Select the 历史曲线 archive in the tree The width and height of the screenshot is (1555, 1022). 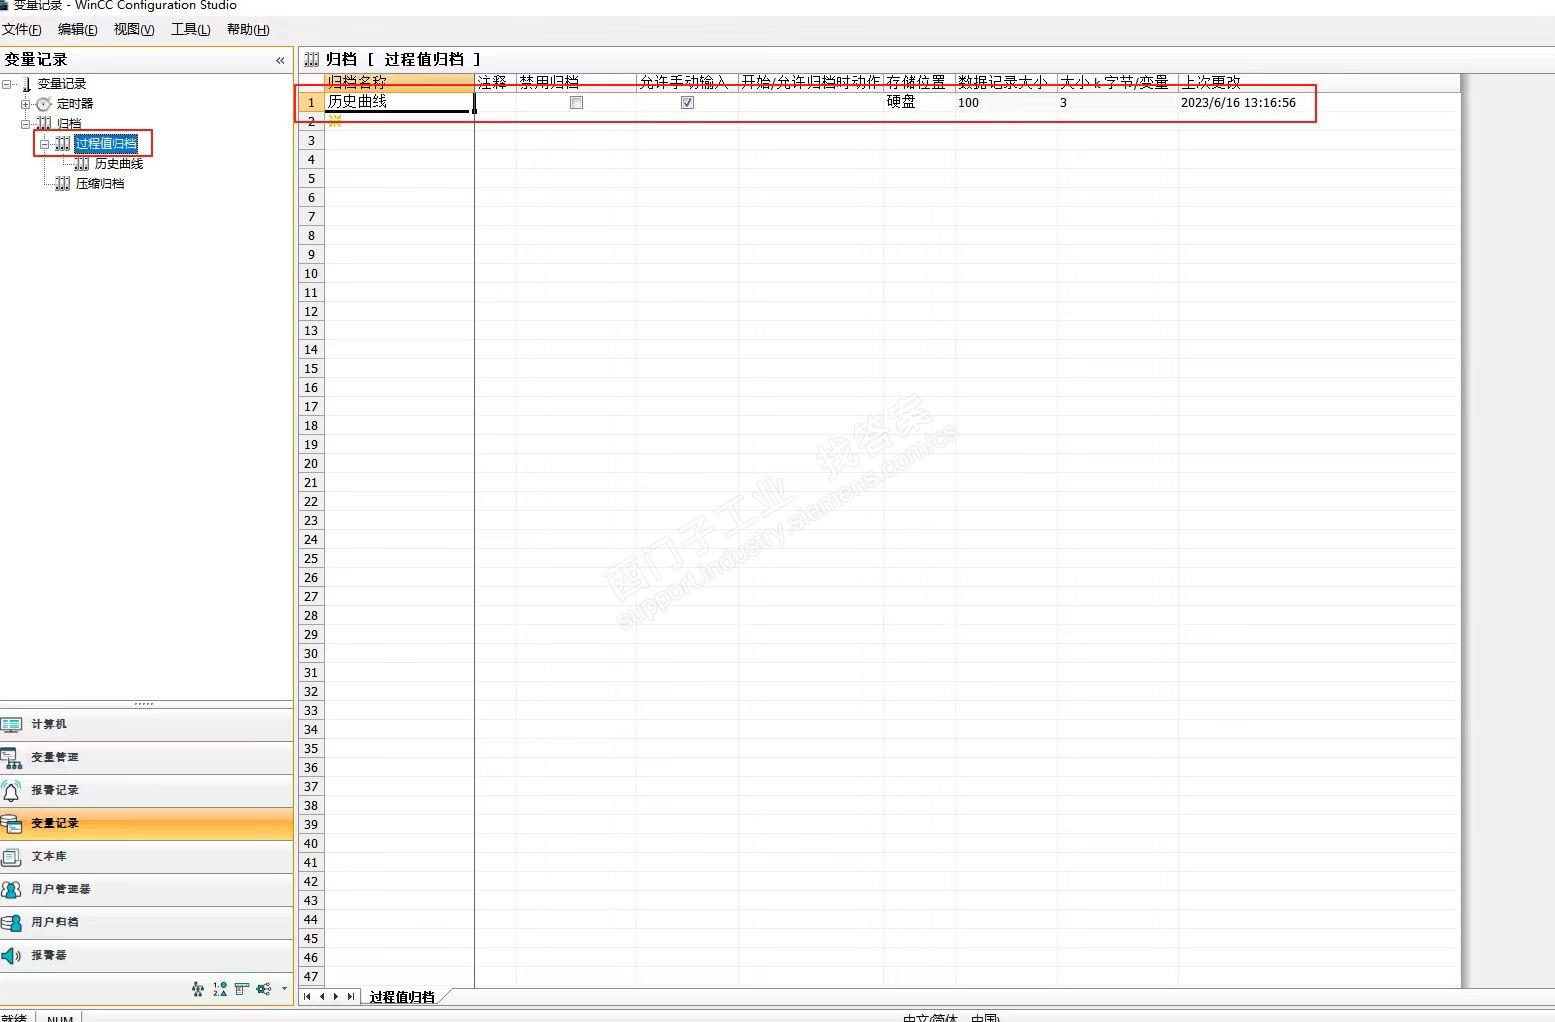(119, 164)
